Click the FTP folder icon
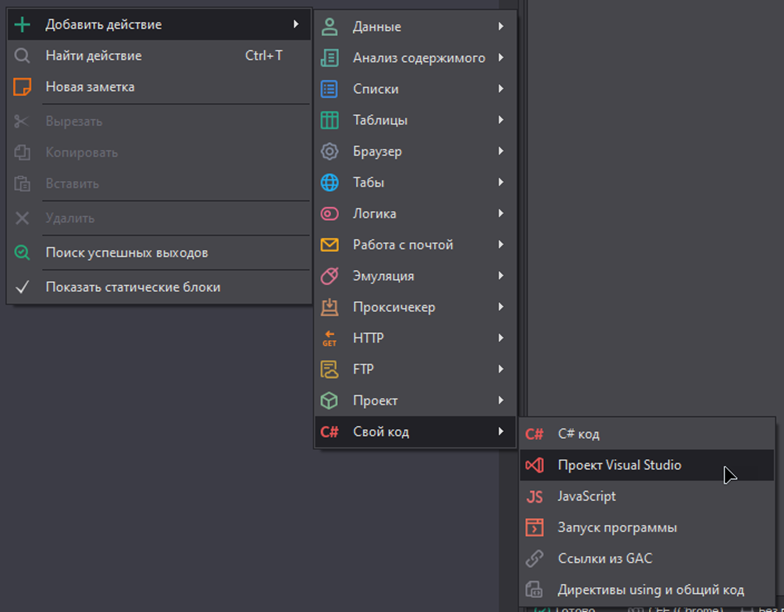The width and height of the screenshot is (784, 612). (329, 369)
